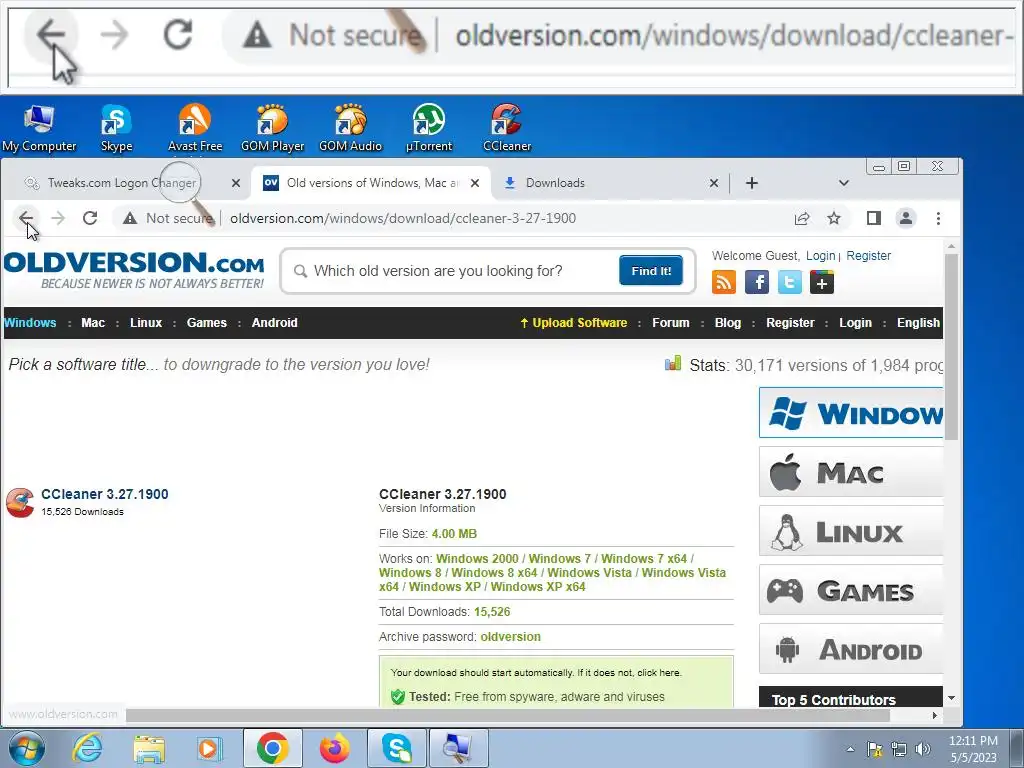Share this page via share icon

tap(802, 218)
